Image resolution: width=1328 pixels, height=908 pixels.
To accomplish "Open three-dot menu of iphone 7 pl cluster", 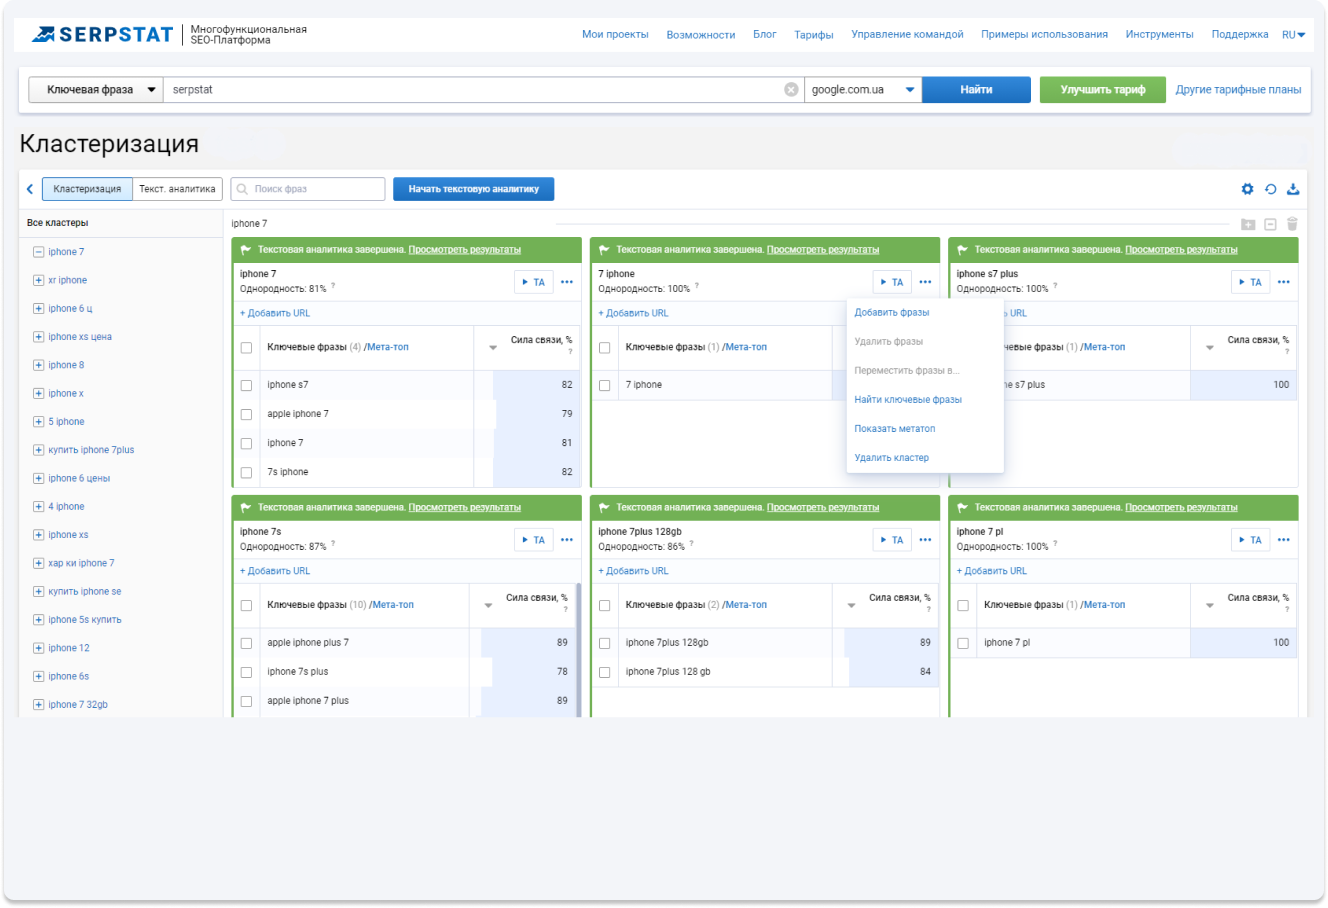I will [1284, 540].
